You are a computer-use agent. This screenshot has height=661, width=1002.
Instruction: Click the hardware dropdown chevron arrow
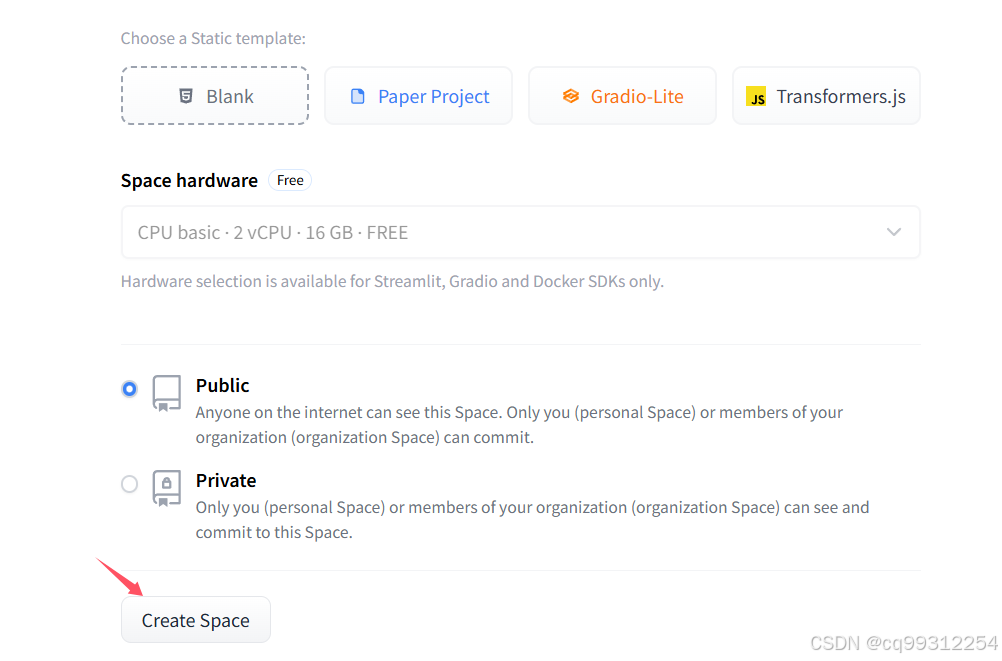(894, 232)
